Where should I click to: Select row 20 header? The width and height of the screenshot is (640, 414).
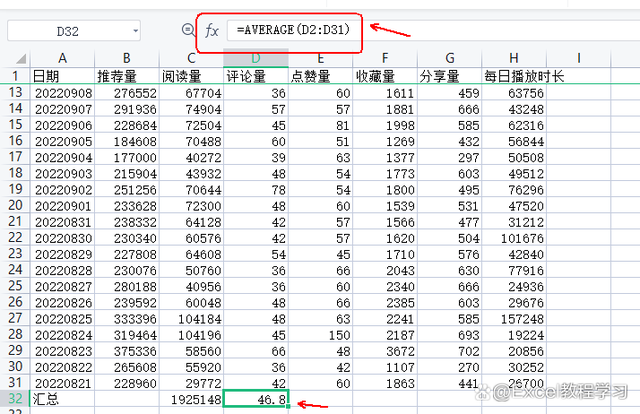15,205
